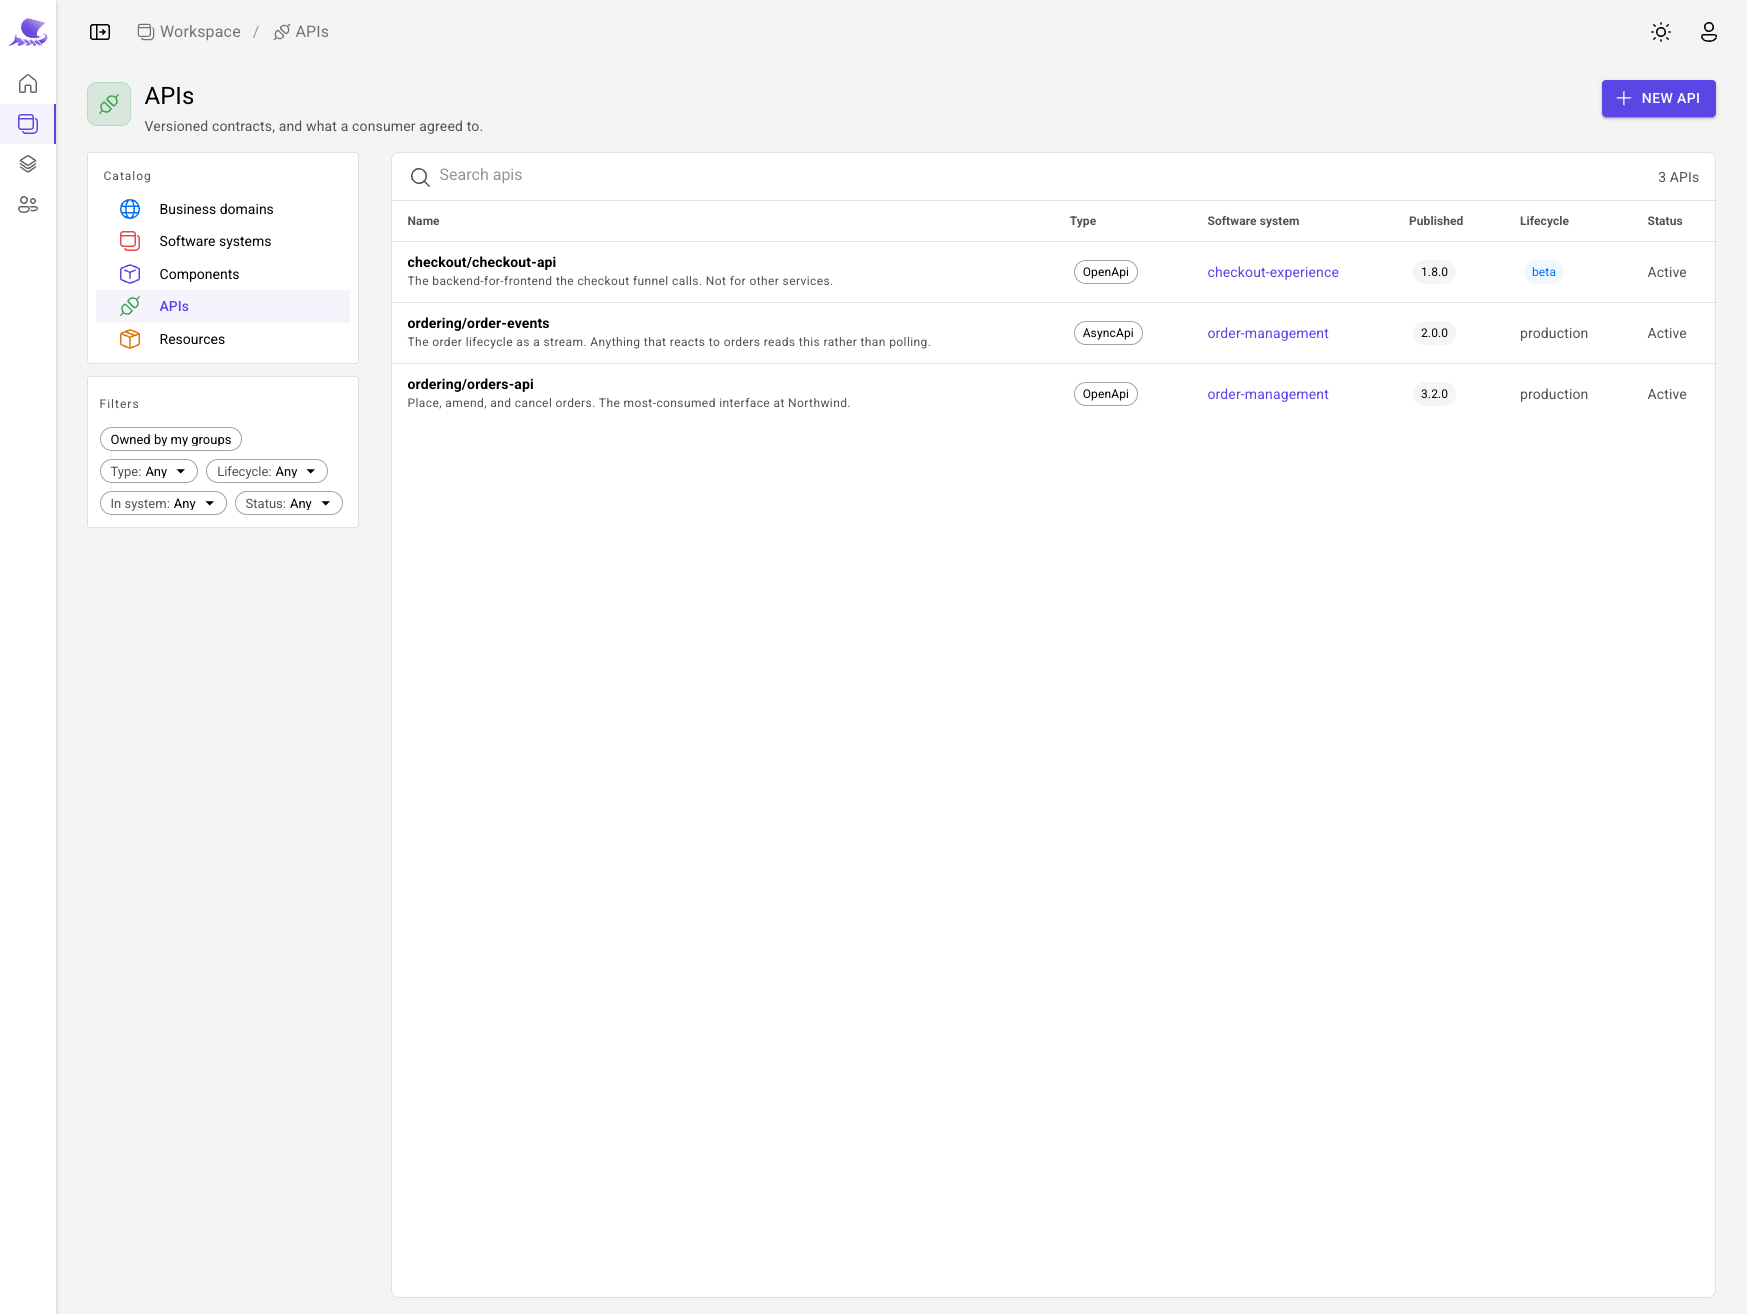The height and width of the screenshot is (1314, 1747).
Task: Click the Lifecycle column header
Action: pyautogui.click(x=1544, y=221)
